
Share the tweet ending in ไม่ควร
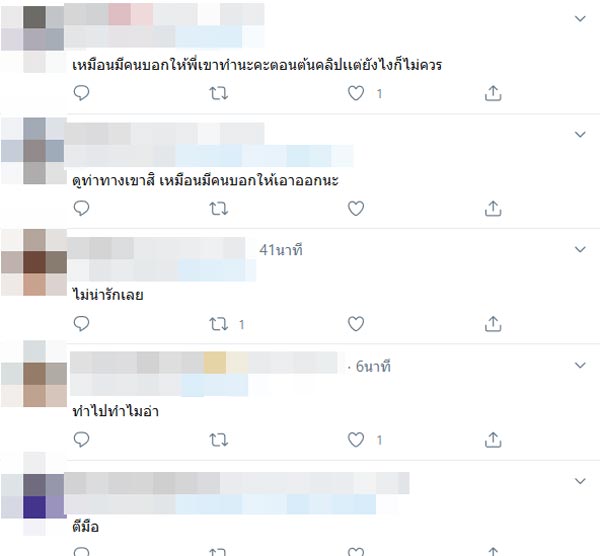[493, 93]
